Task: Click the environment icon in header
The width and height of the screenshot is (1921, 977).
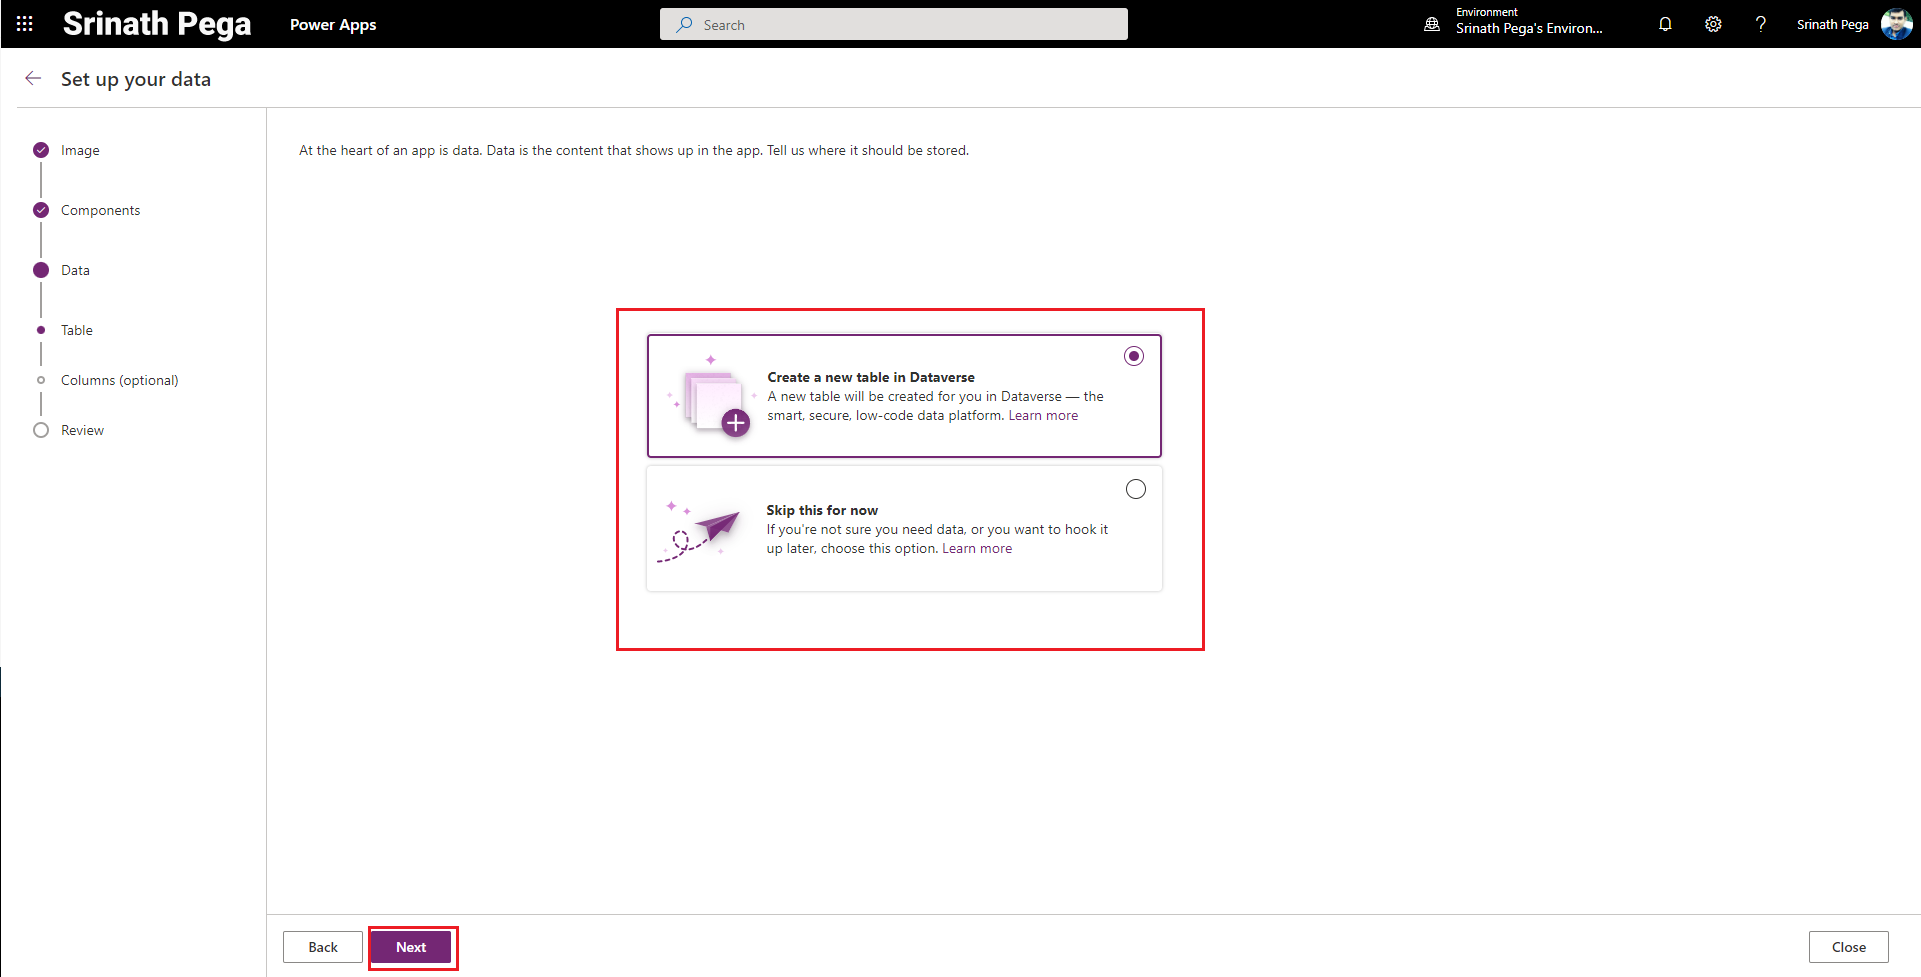Action: tap(1432, 25)
